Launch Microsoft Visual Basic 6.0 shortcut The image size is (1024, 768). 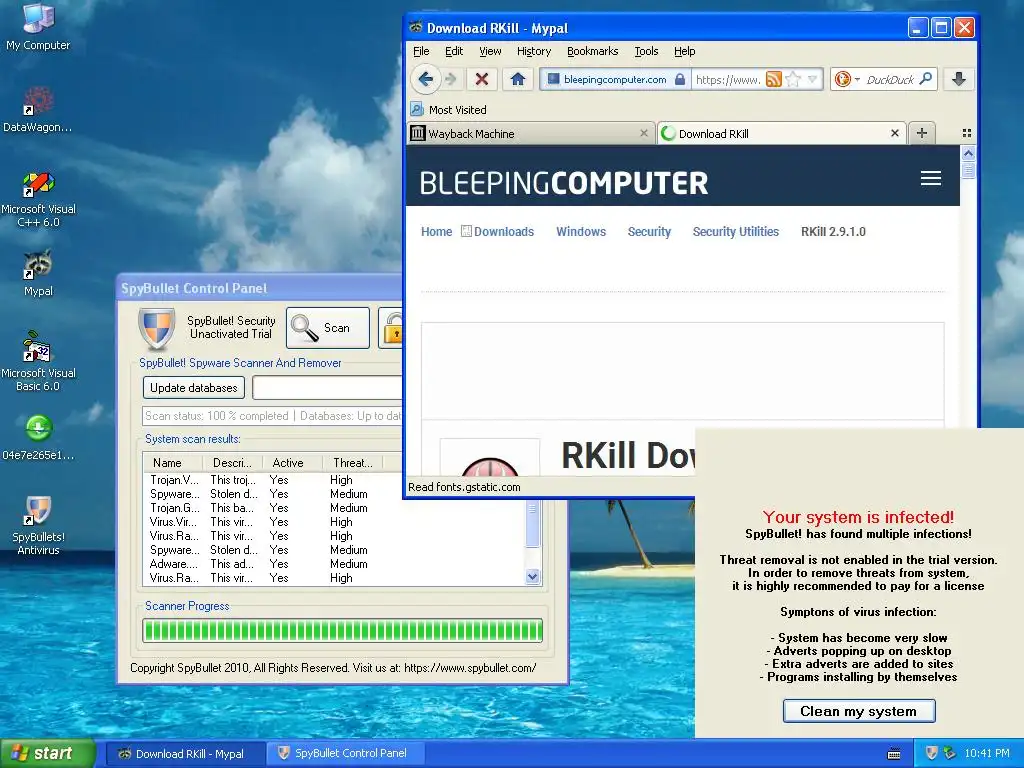pos(38,362)
